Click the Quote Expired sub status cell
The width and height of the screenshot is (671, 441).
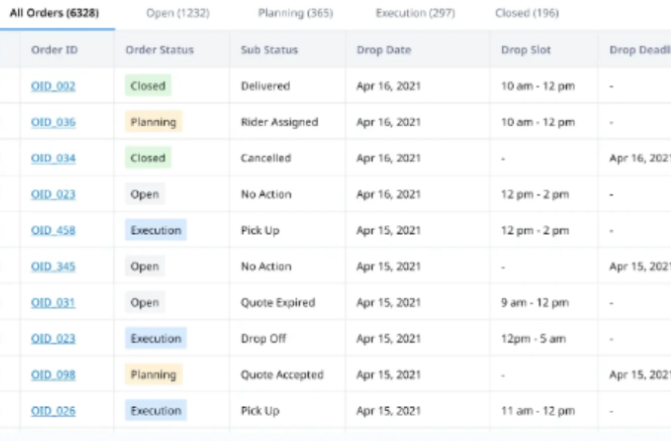(x=278, y=303)
